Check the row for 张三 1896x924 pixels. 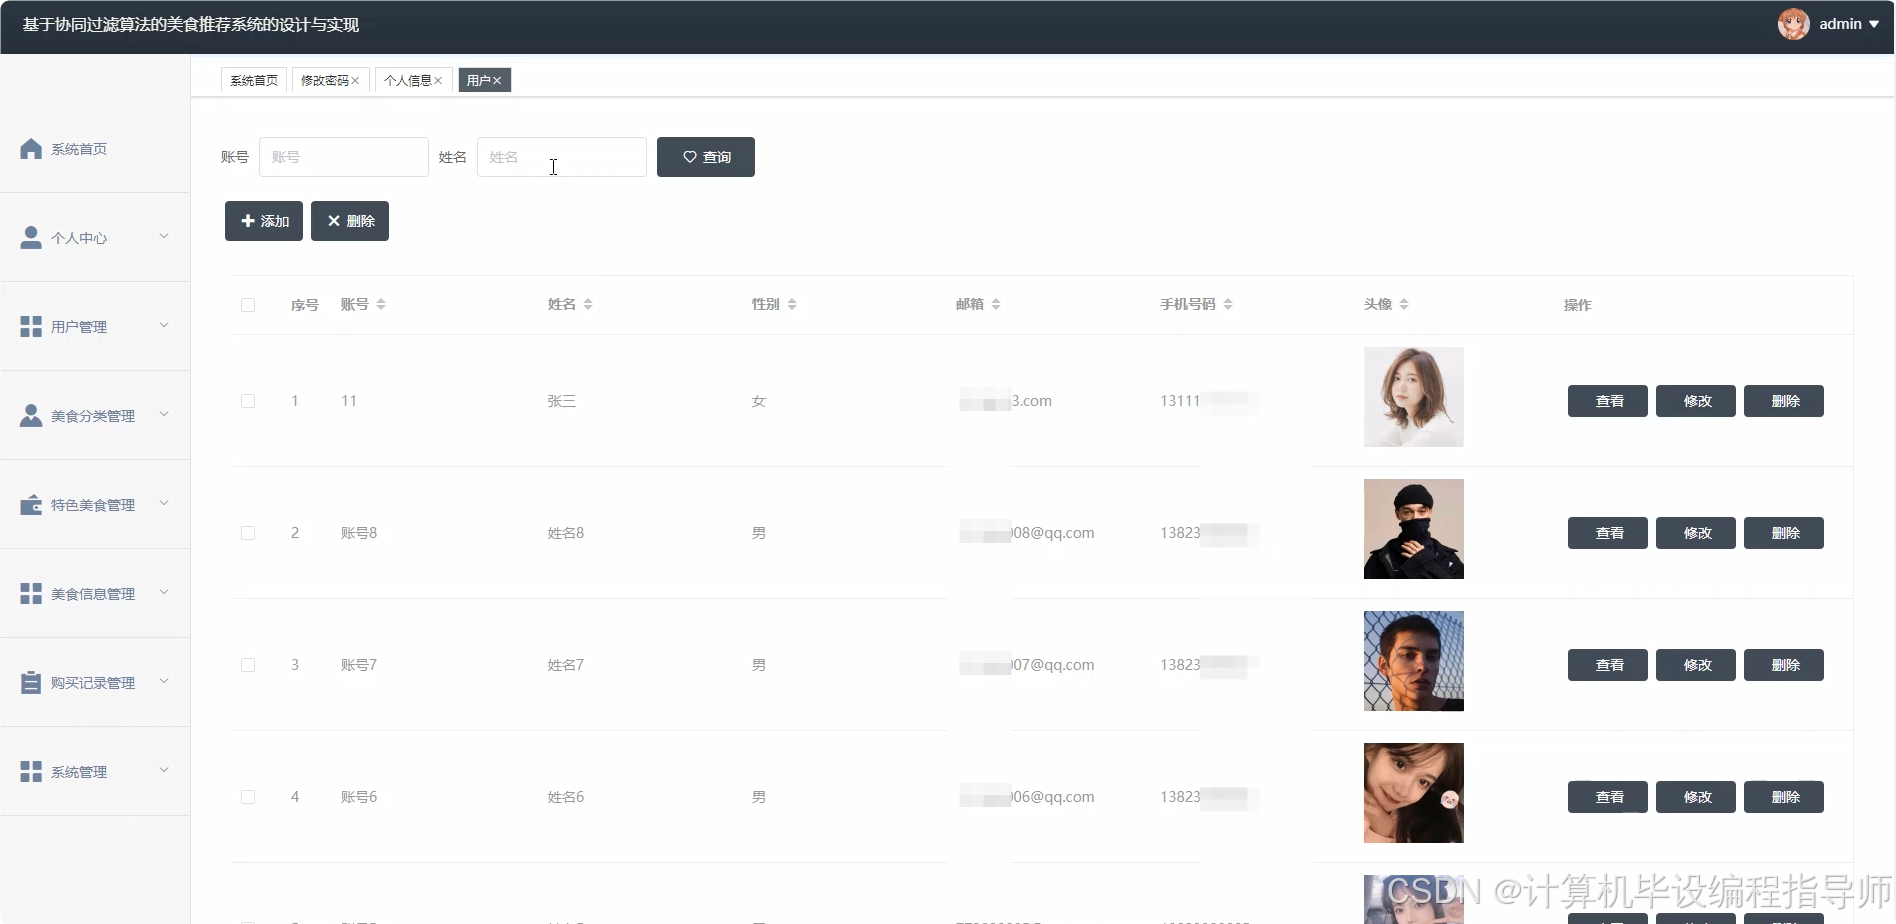(248, 401)
